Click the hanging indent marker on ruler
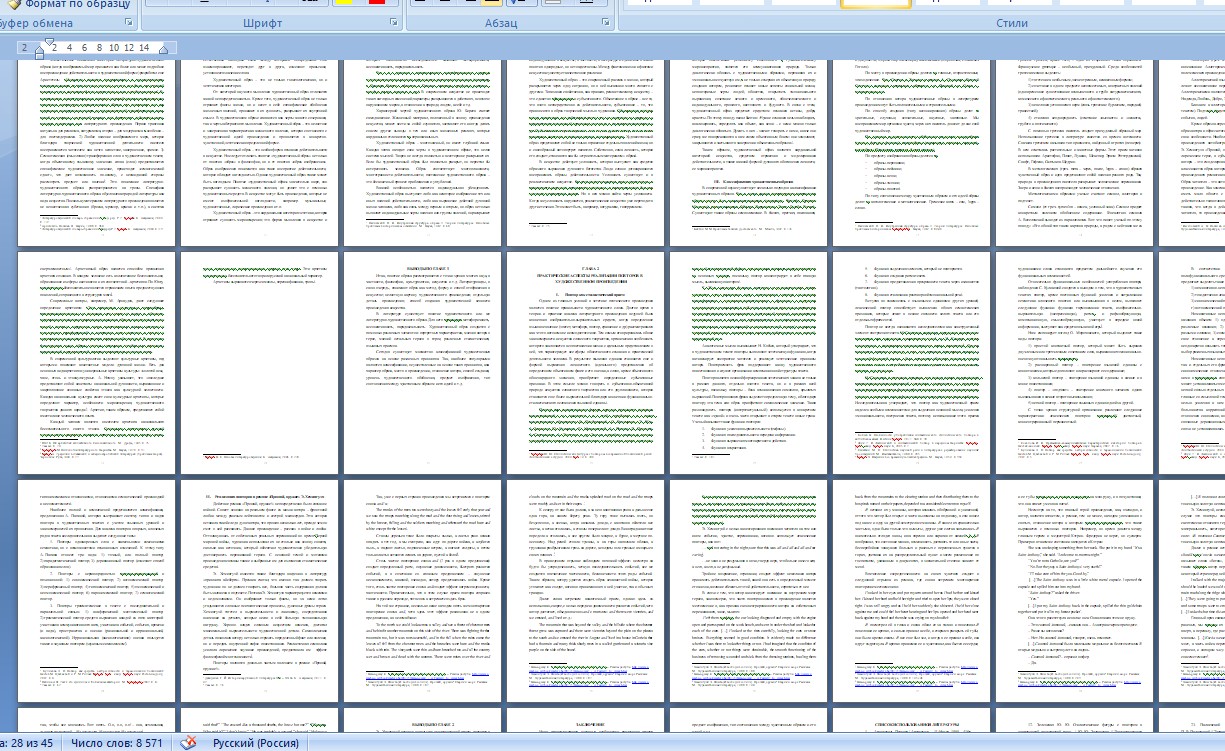The width and height of the screenshot is (1225, 751). click(41, 50)
